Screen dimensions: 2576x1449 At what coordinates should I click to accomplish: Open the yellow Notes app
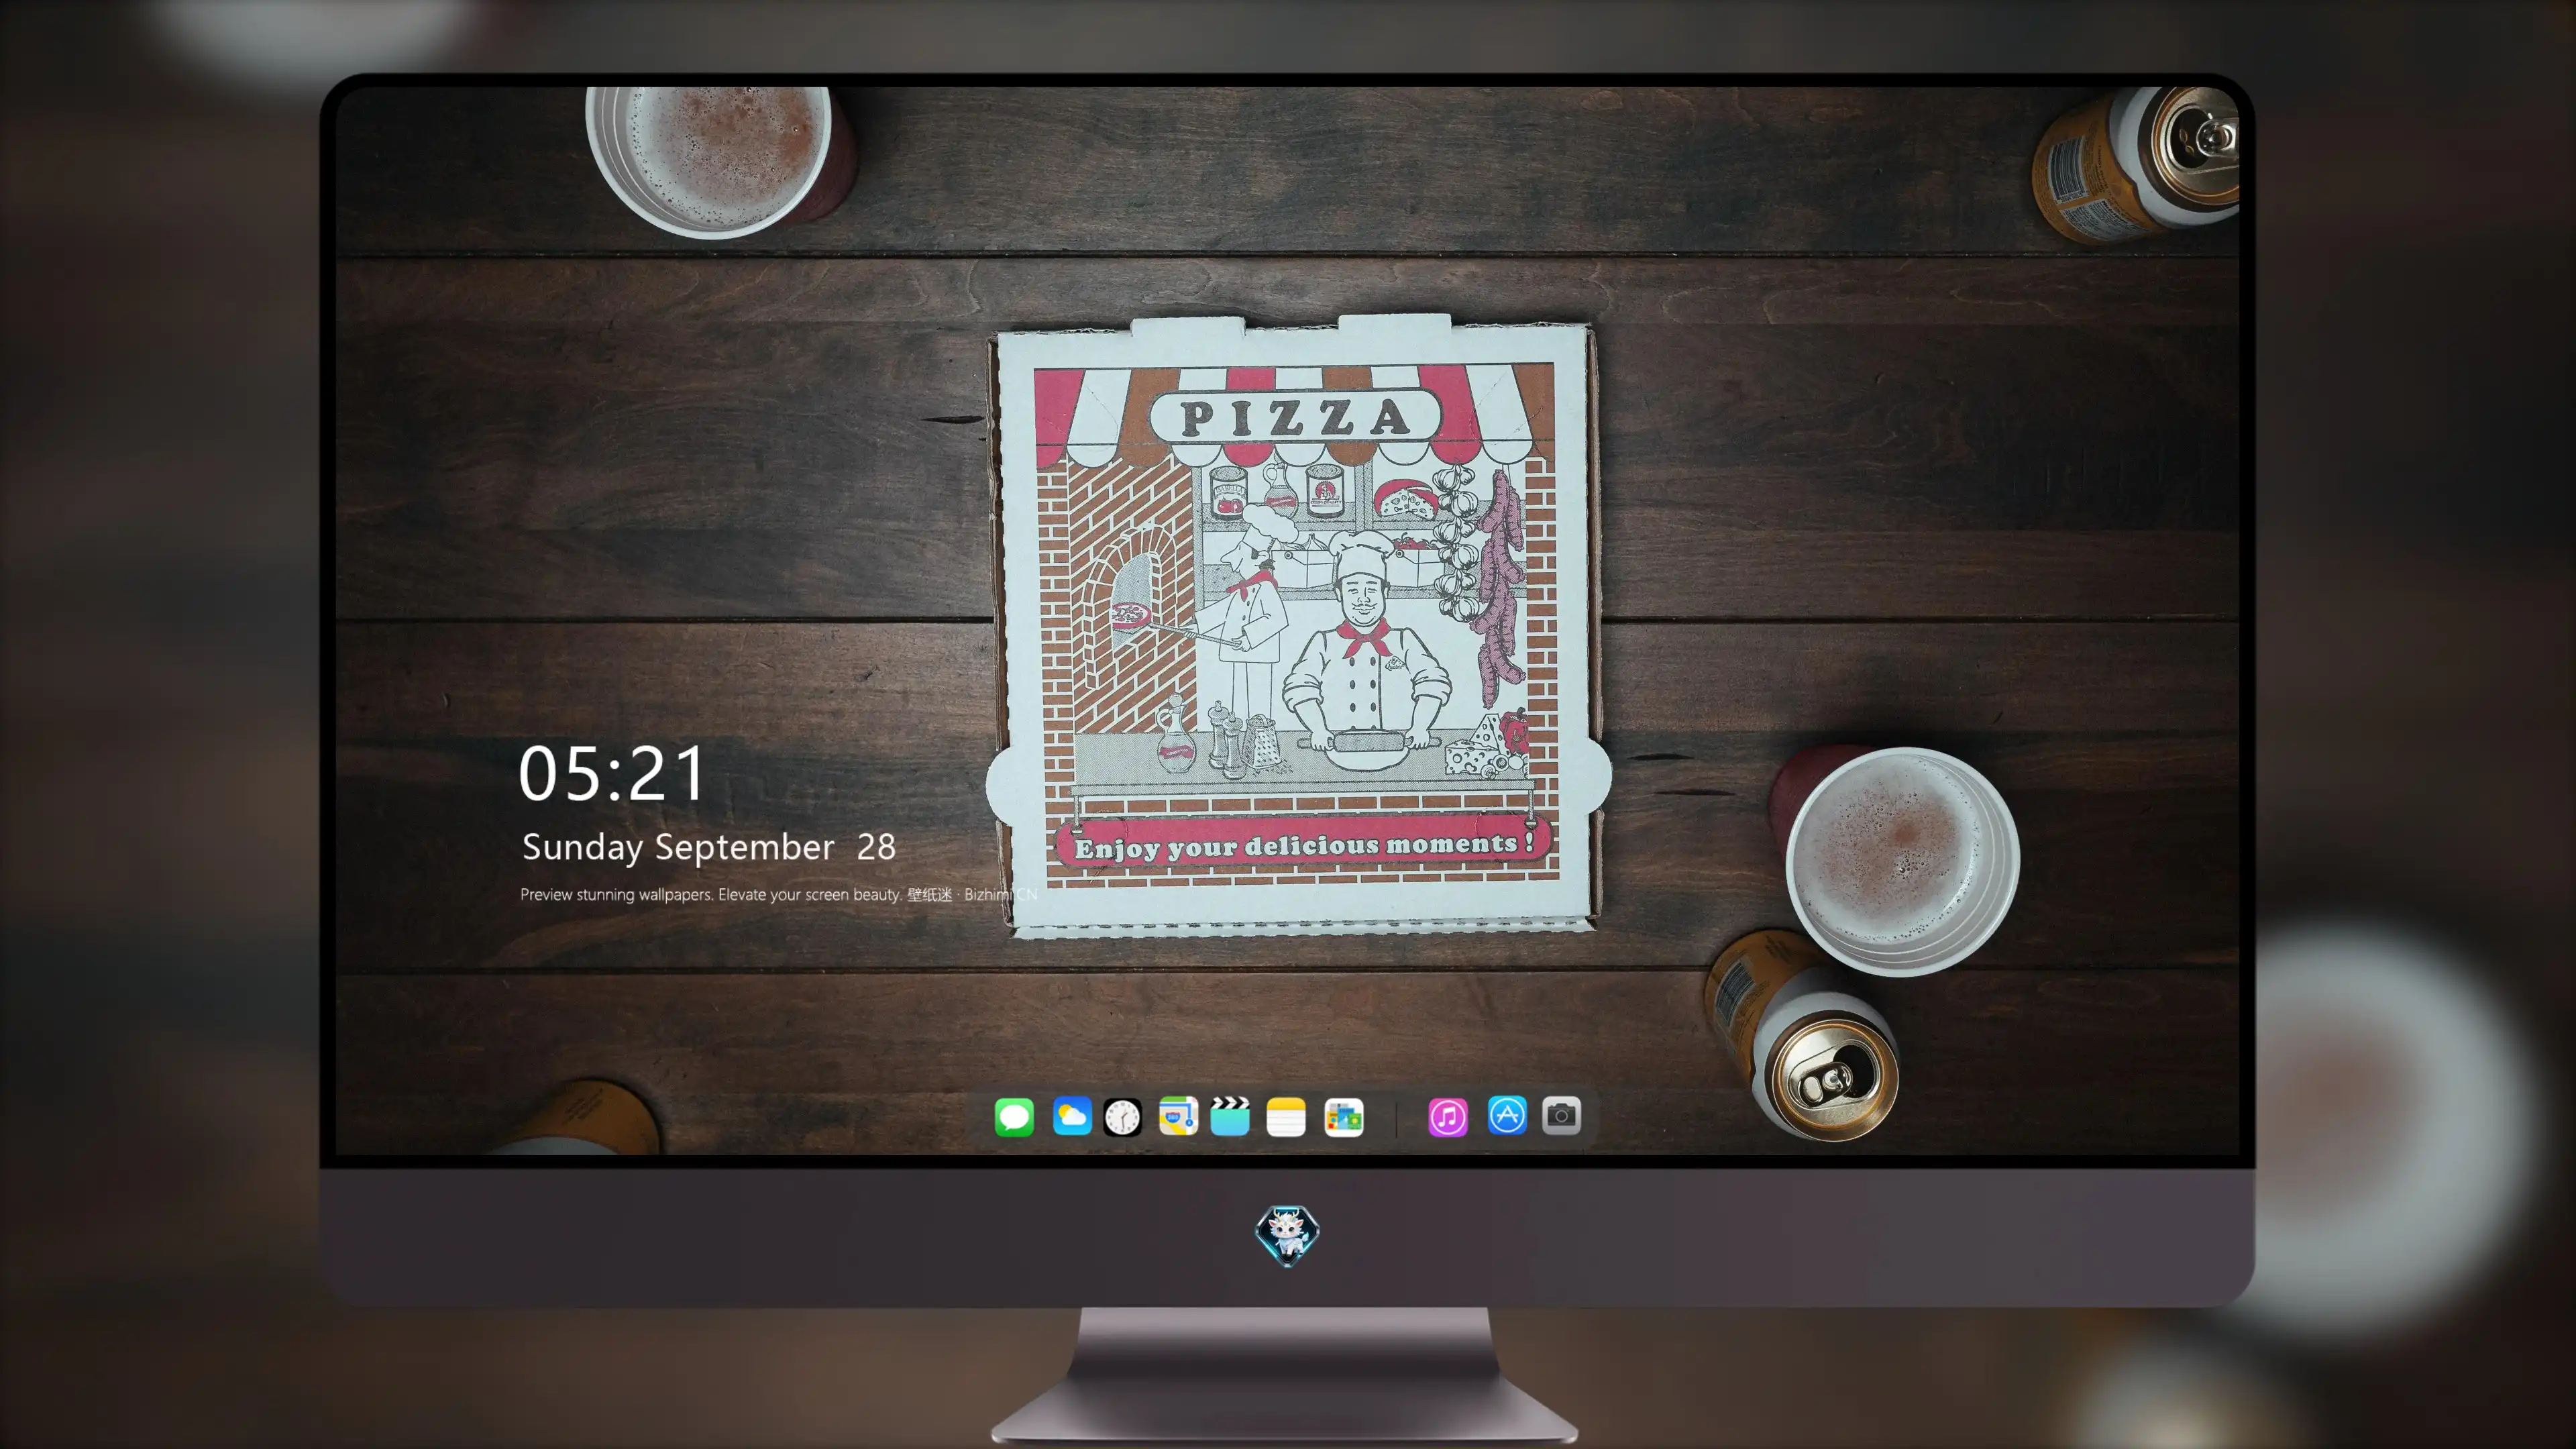coord(1286,1116)
